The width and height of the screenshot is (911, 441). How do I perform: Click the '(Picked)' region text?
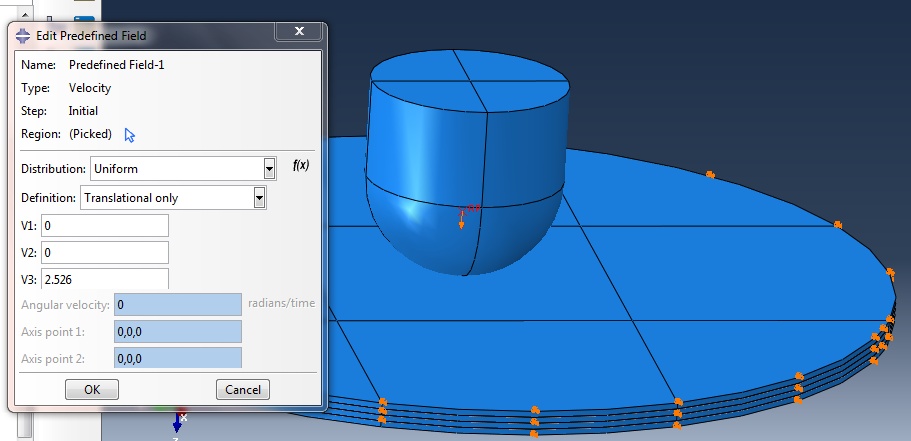(x=90, y=134)
